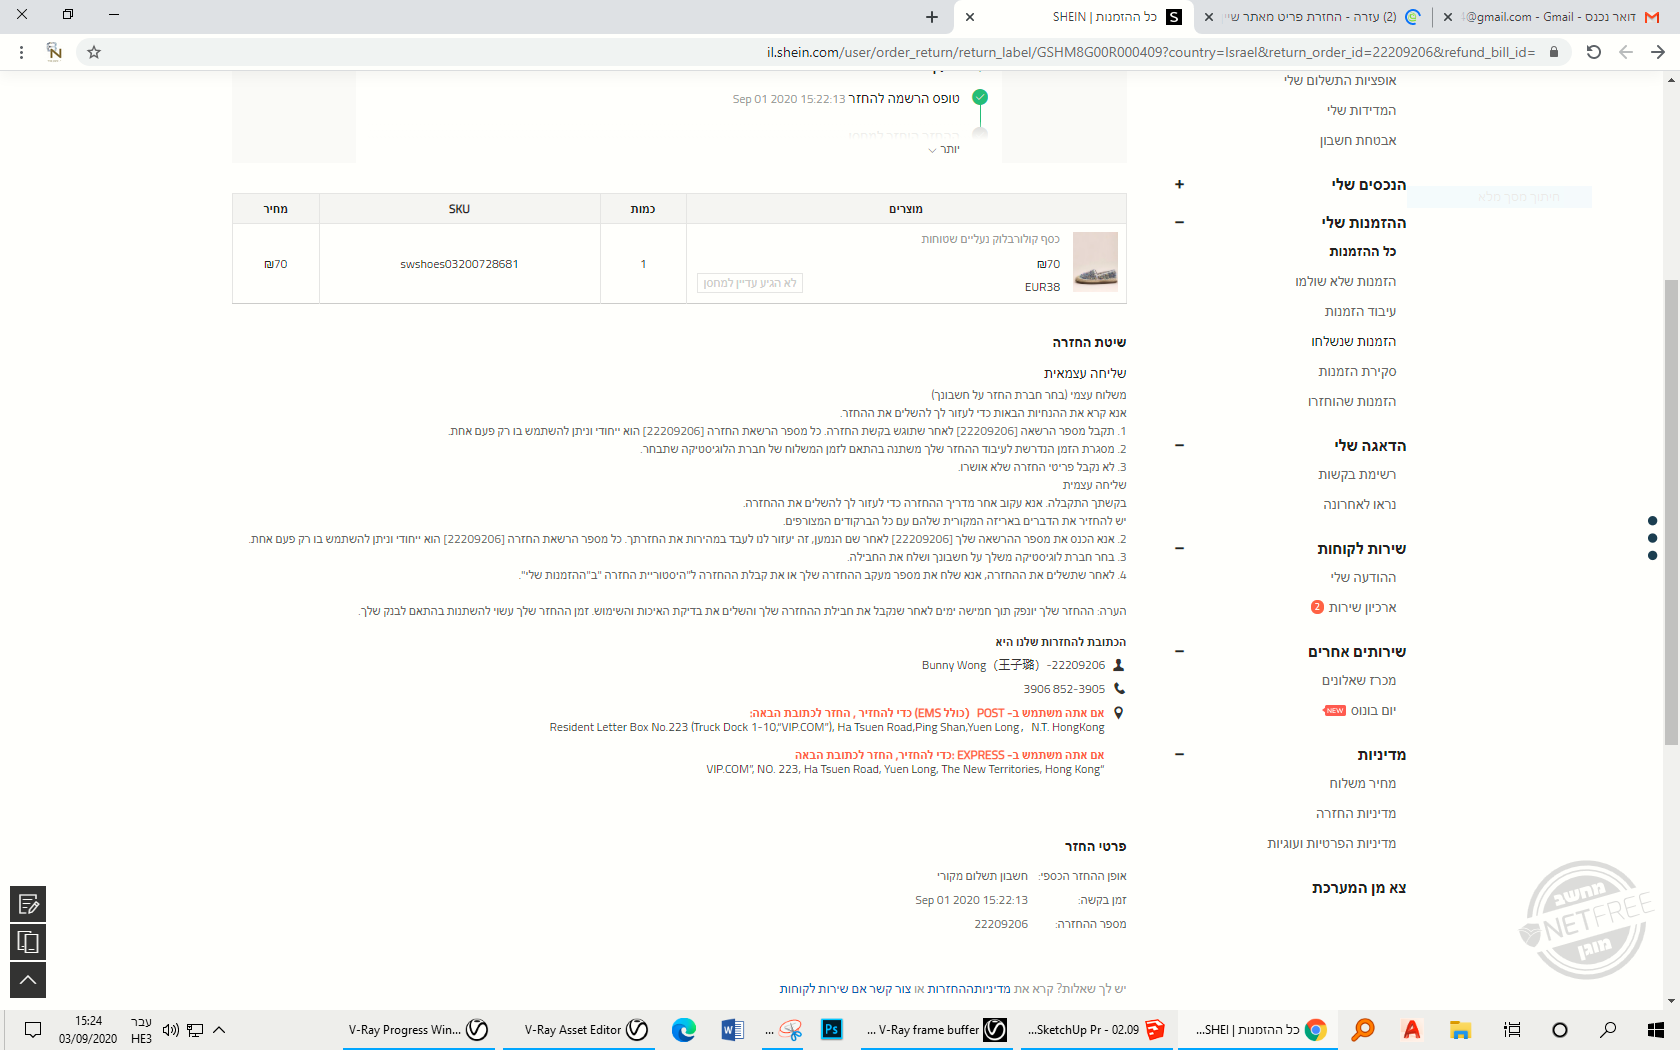Close the SHEIN orders tab

[x=970, y=17]
